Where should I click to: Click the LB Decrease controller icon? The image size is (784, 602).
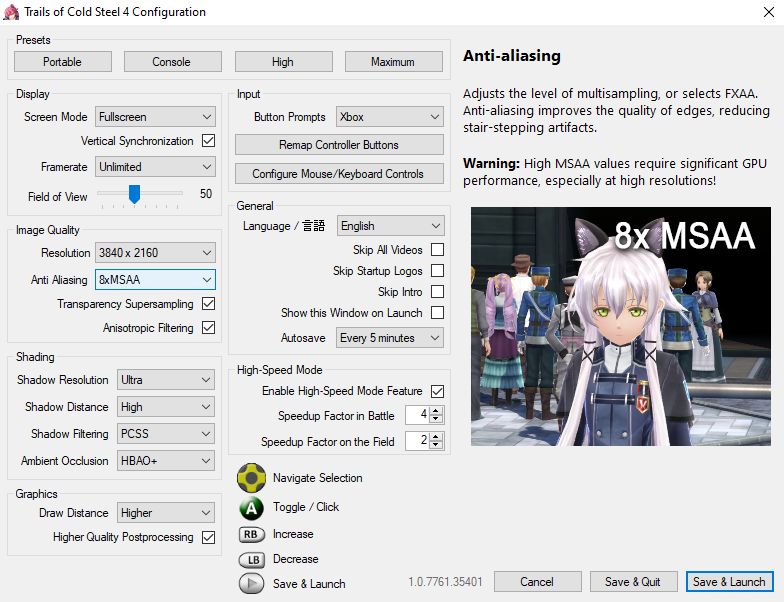[252, 560]
